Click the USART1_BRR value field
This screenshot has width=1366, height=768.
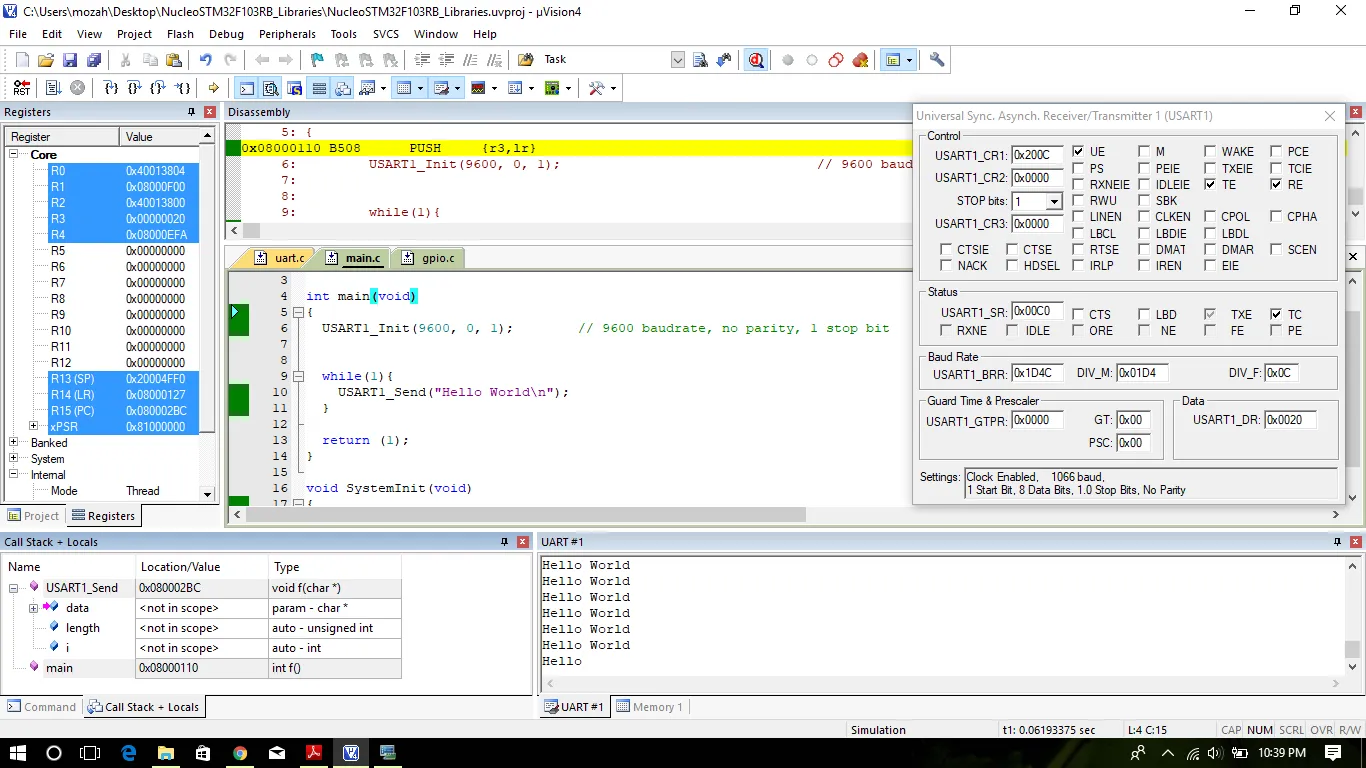pos(1037,374)
